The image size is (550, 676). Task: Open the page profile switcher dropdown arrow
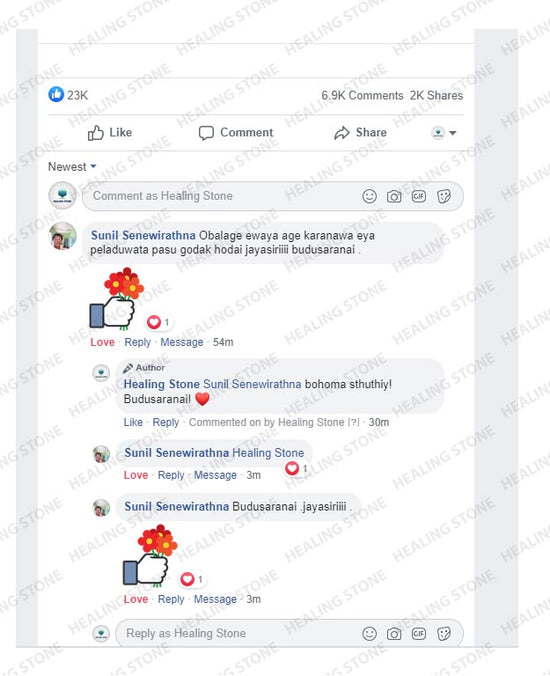point(453,133)
